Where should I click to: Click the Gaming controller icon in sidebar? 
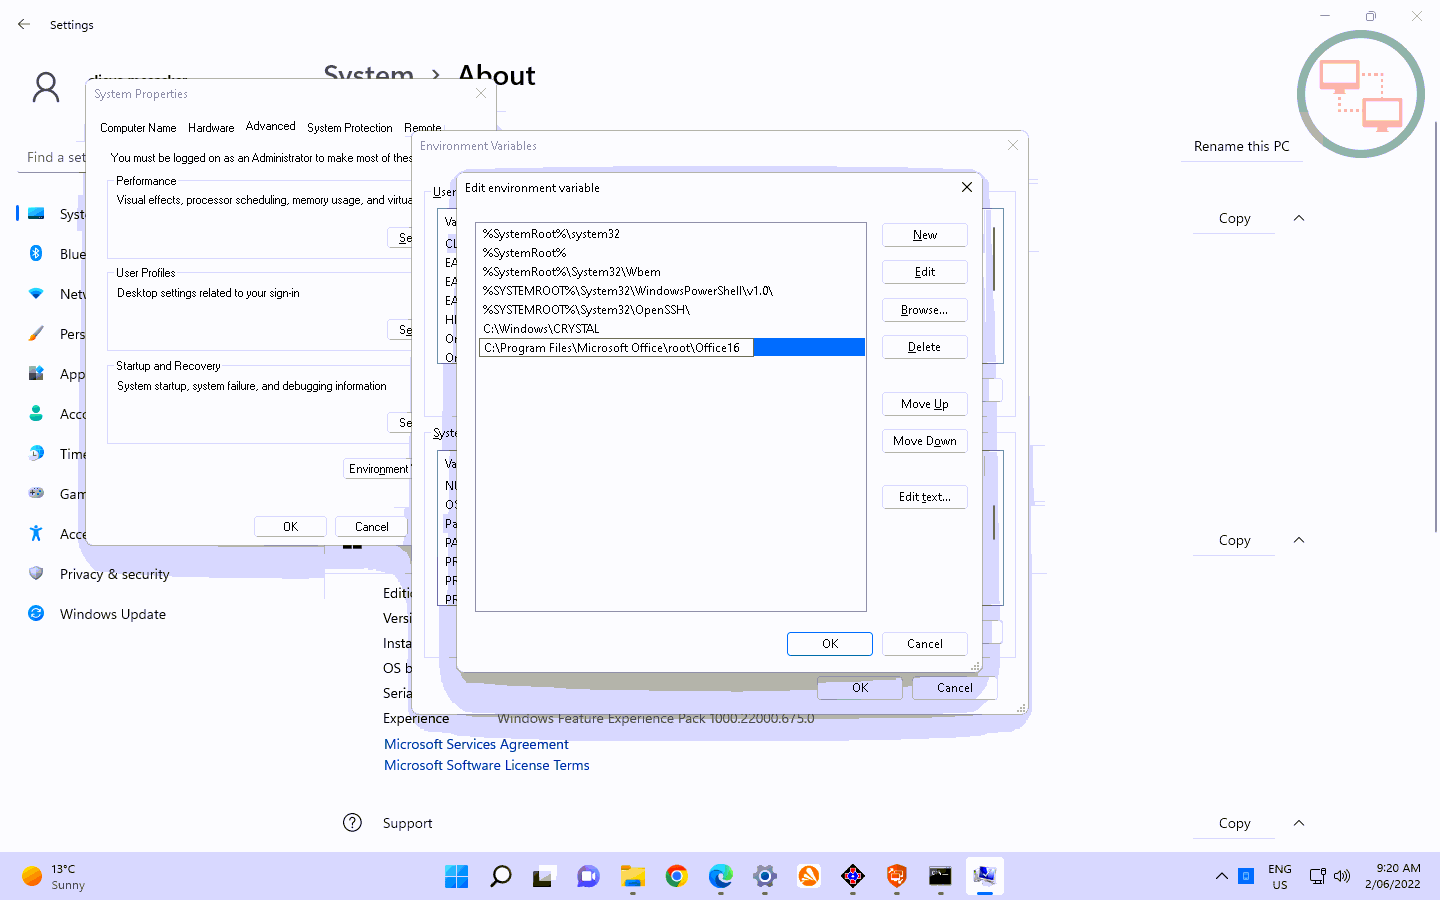[x=36, y=493]
